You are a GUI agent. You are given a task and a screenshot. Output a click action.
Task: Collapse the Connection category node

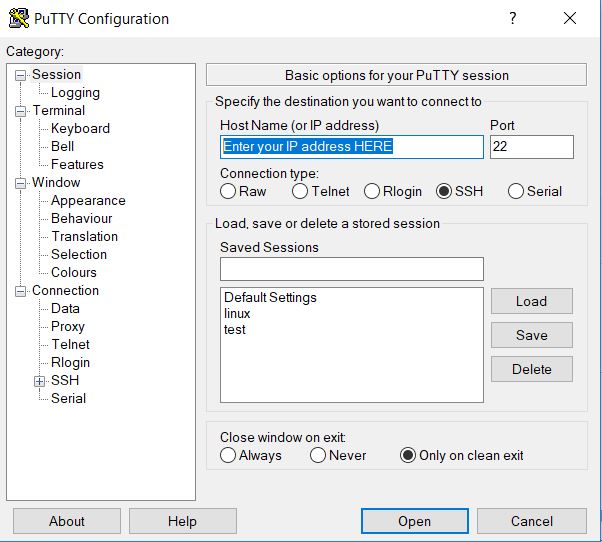click(x=20, y=291)
